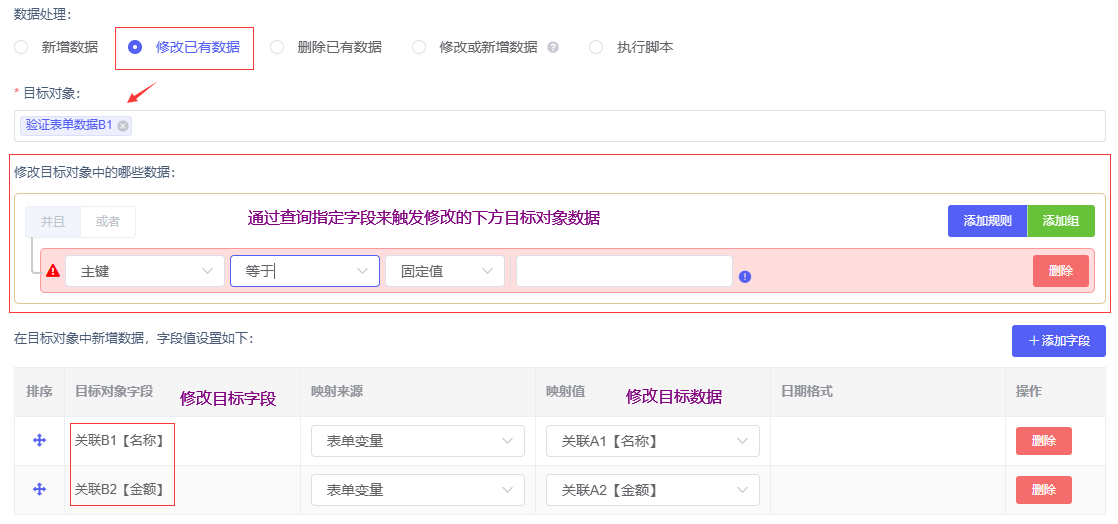
Task: Click the 添加字段 button
Action: [1058, 341]
